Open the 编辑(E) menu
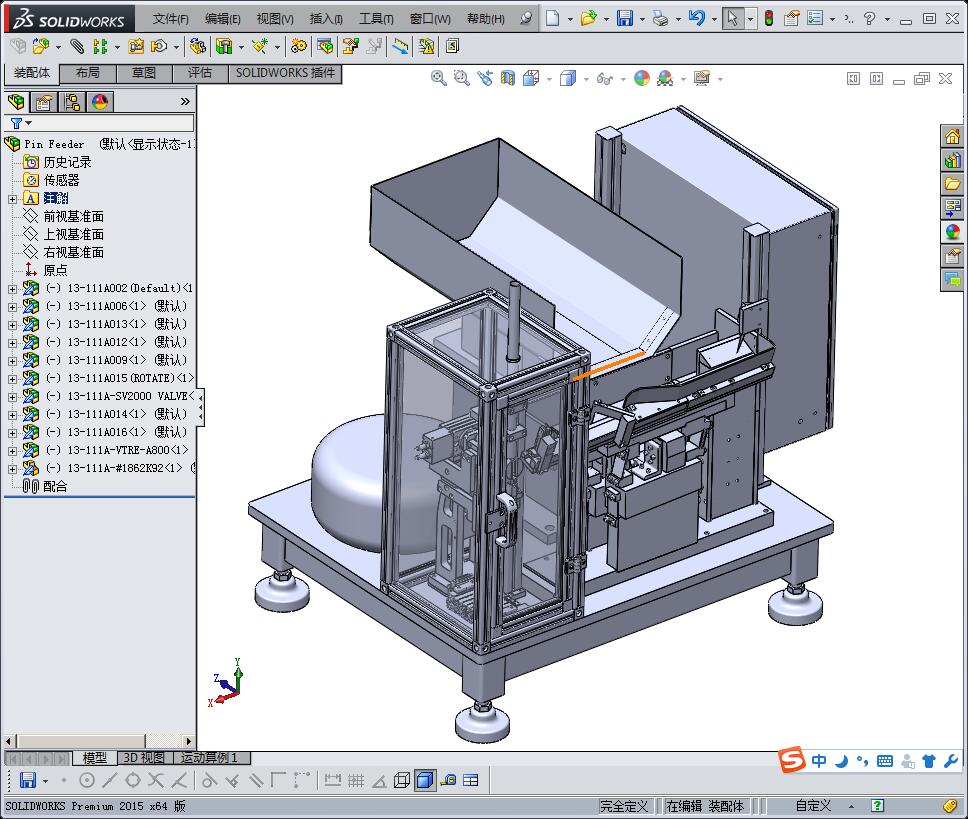Image resolution: width=968 pixels, height=819 pixels. (223, 19)
